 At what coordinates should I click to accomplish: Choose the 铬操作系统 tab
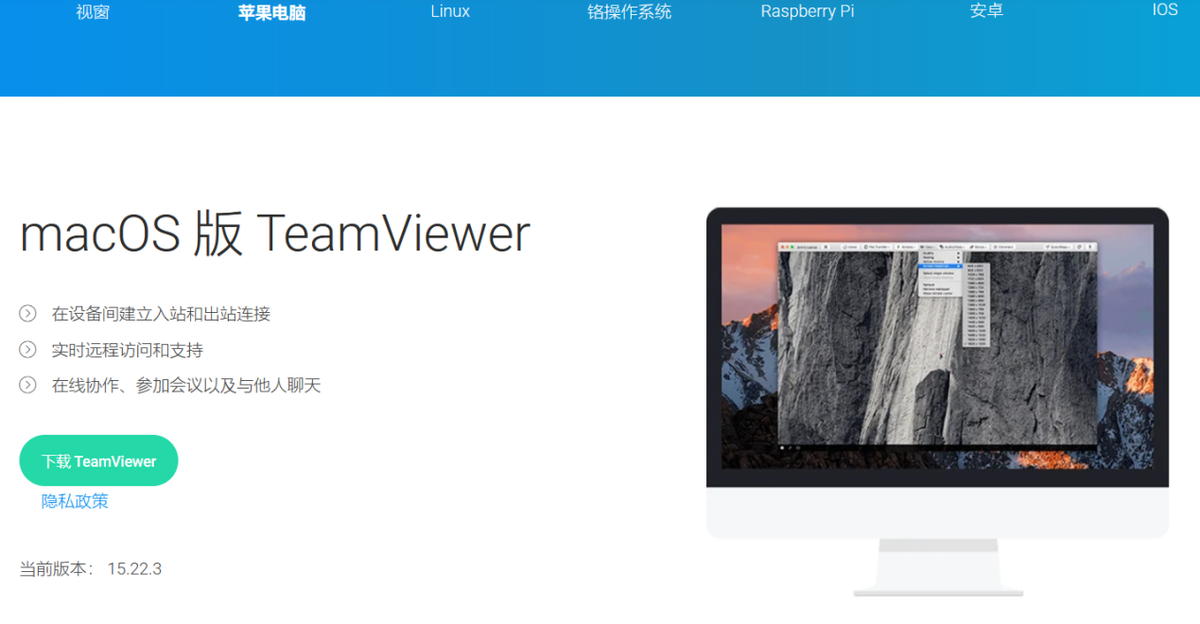coord(629,12)
